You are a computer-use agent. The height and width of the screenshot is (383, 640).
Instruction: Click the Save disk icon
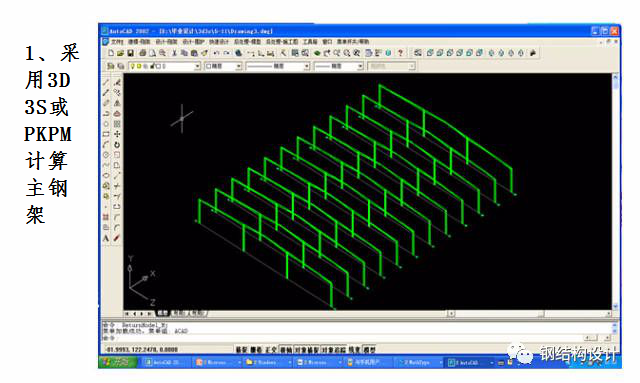tap(131, 53)
